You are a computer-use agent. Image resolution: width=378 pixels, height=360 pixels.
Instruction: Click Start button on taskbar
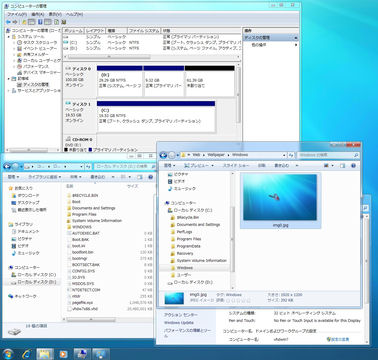[7, 354]
